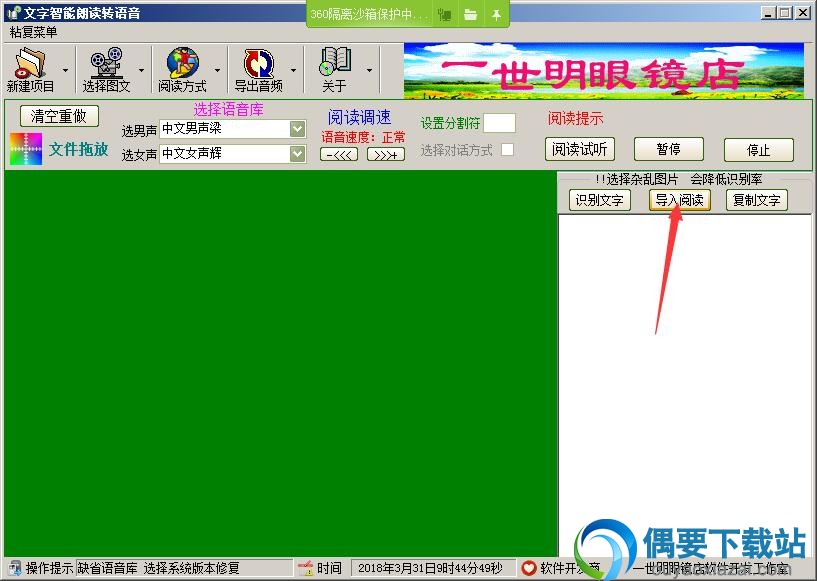Click the 导入阅读 button
Screen dimensions: 817x581
point(680,200)
